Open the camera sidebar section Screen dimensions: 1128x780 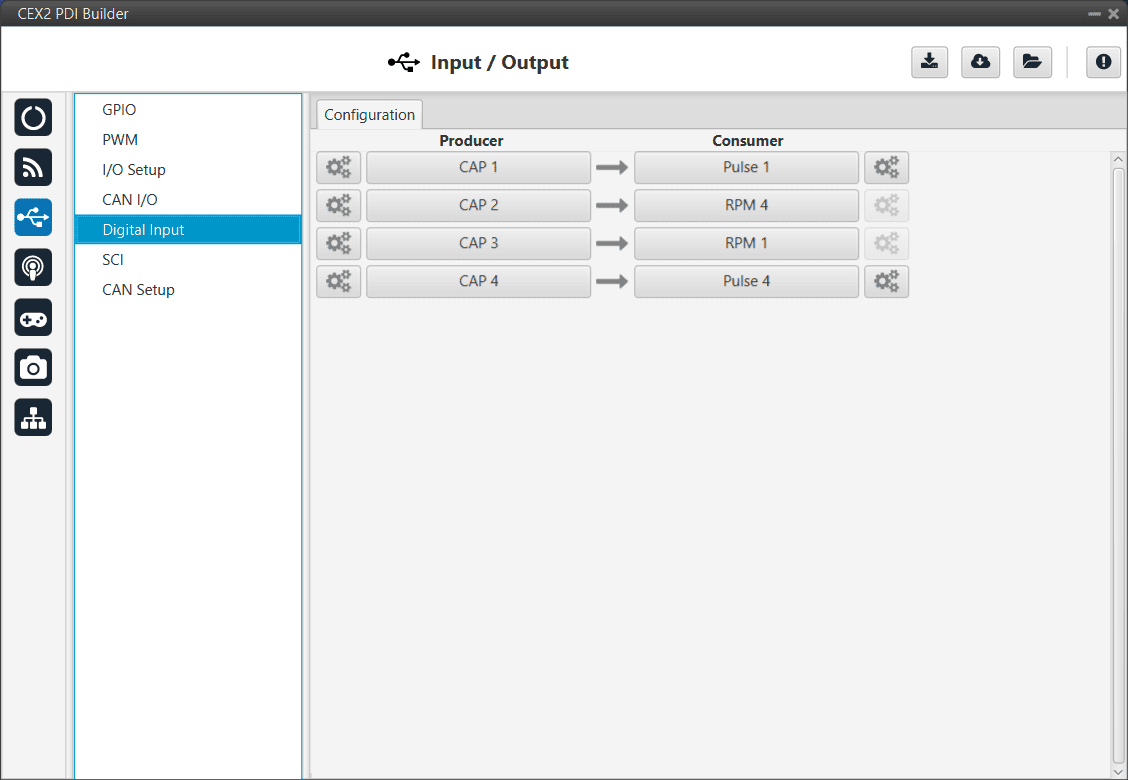[x=33, y=368]
